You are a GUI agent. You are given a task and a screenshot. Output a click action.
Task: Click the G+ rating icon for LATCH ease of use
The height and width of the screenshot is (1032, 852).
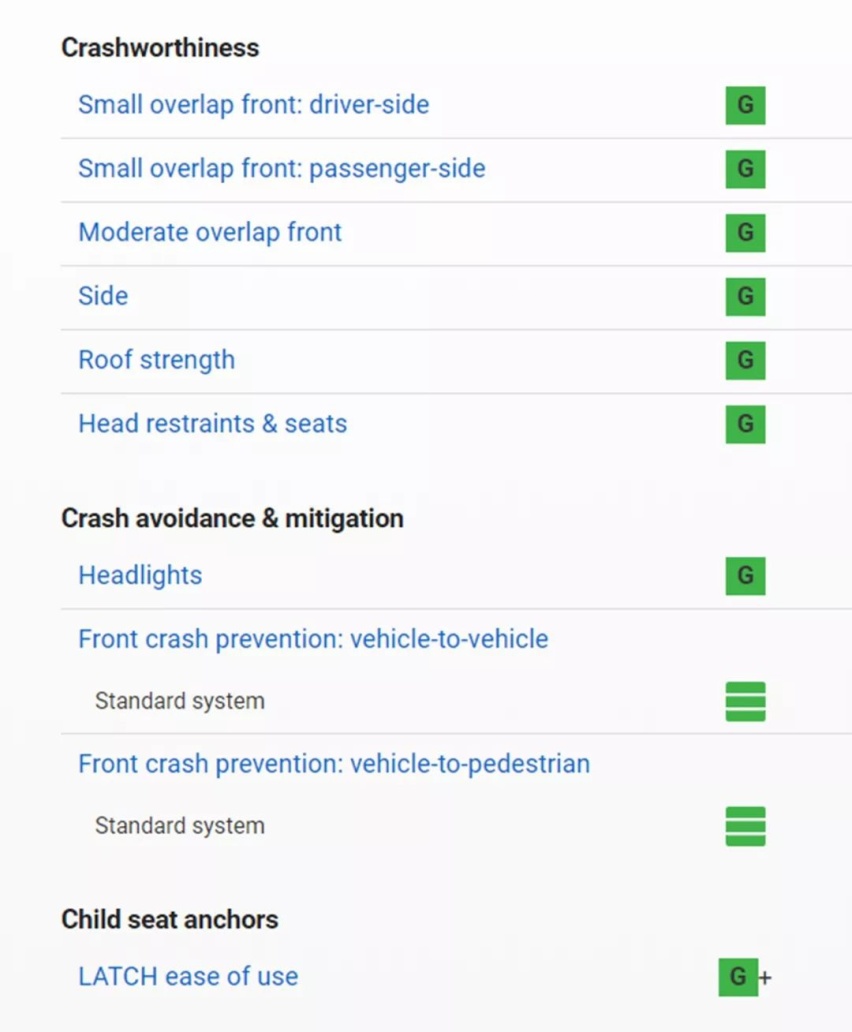click(745, 977)
